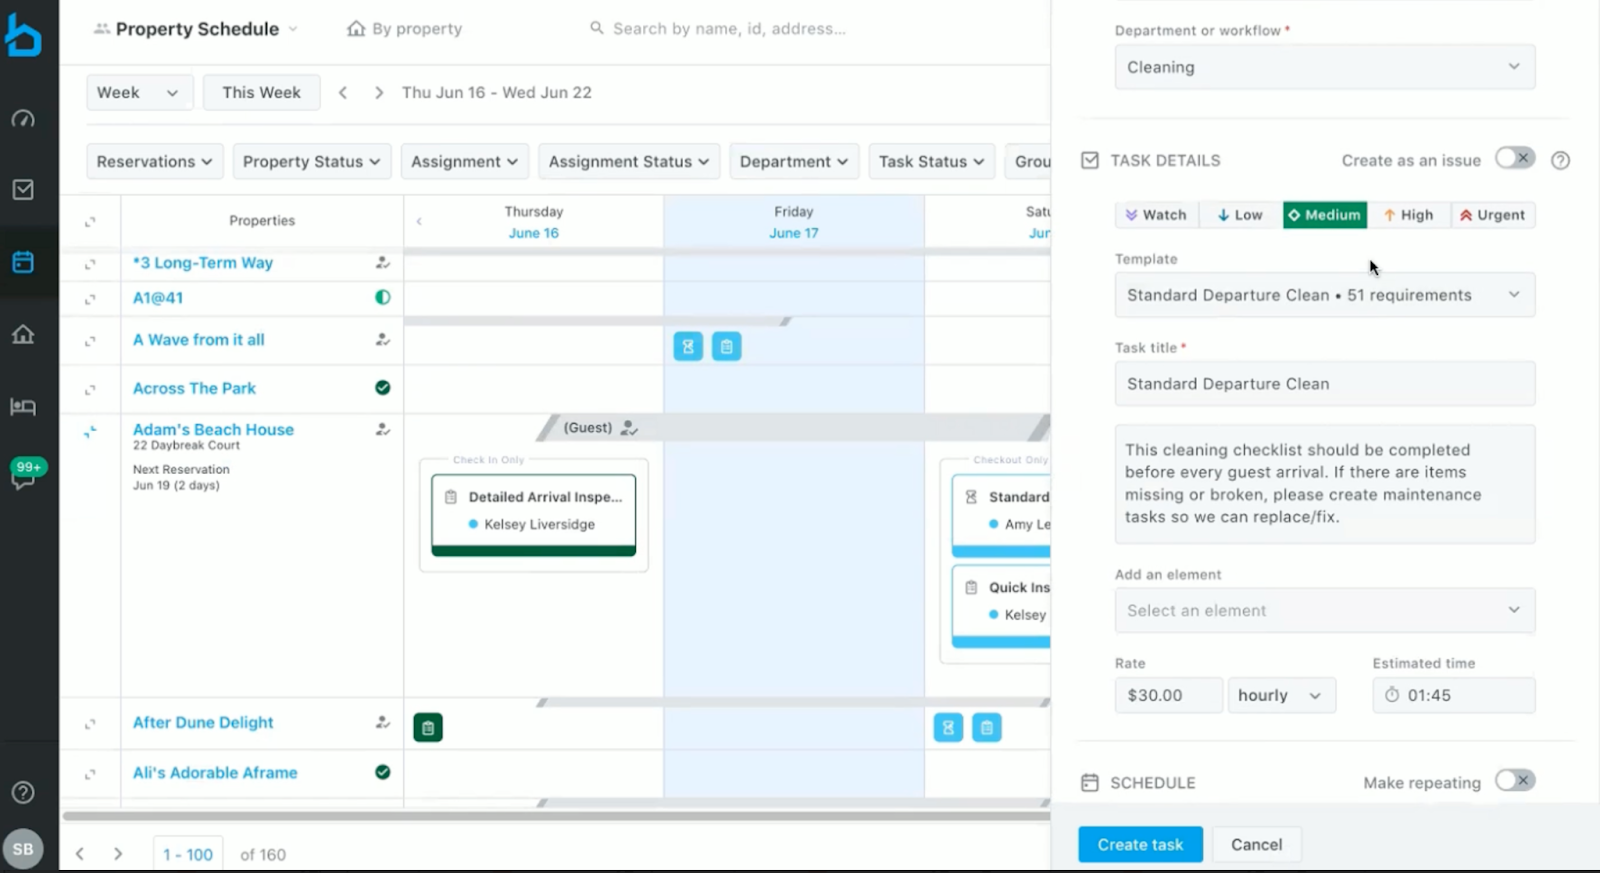Click the Create task button
The image size is (1600, 873).
pos(1140,845)
